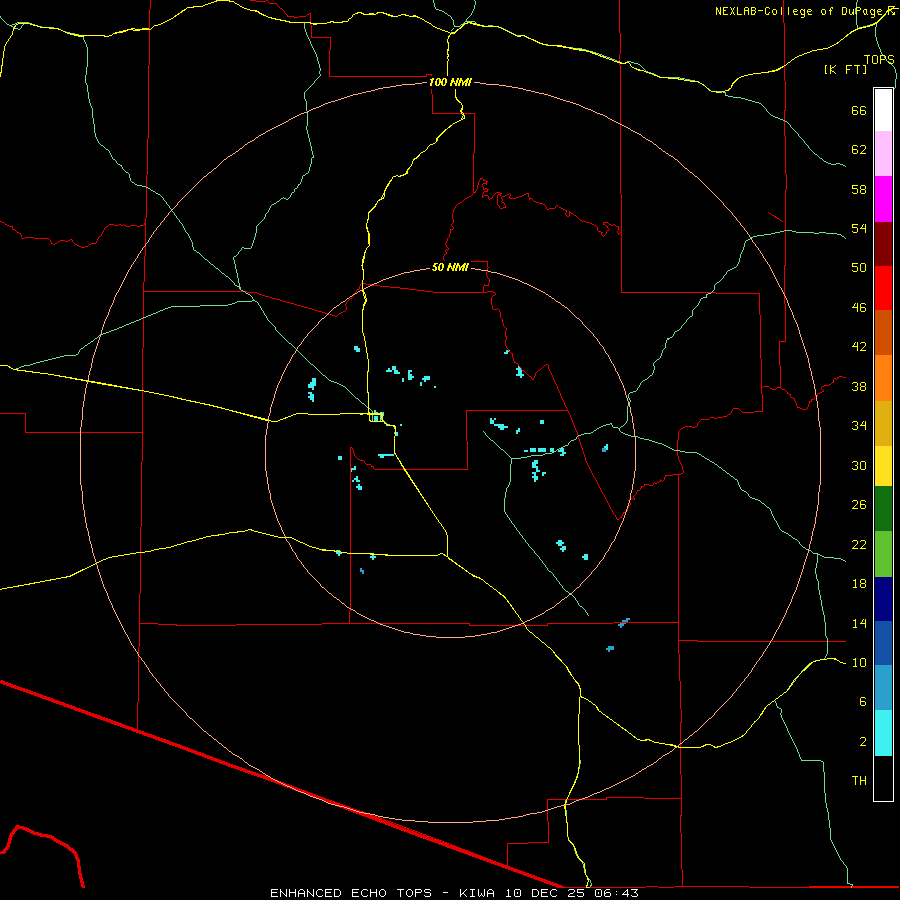The width and height of the screenshot is (900, 900).
Task: Click the light pink legend swatch
Action: click(883, 154)
